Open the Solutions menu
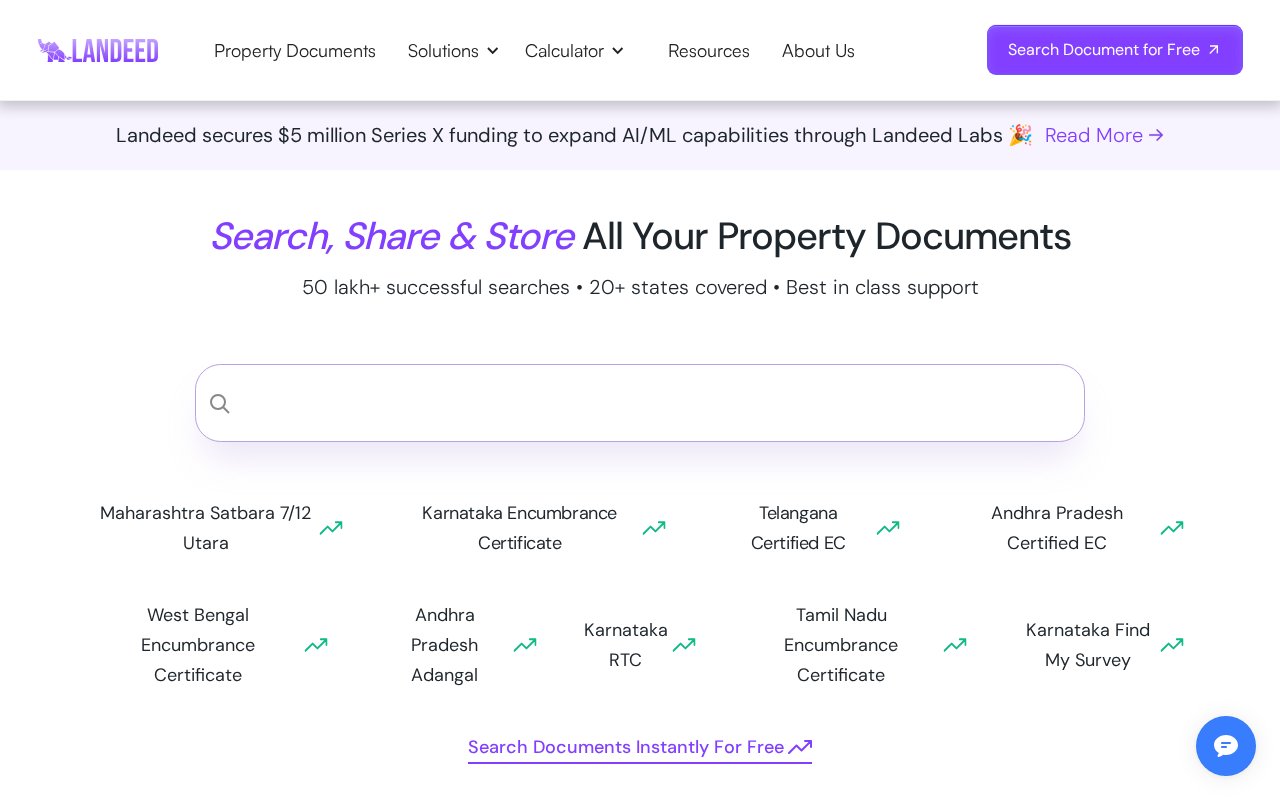 click(443, 51)
